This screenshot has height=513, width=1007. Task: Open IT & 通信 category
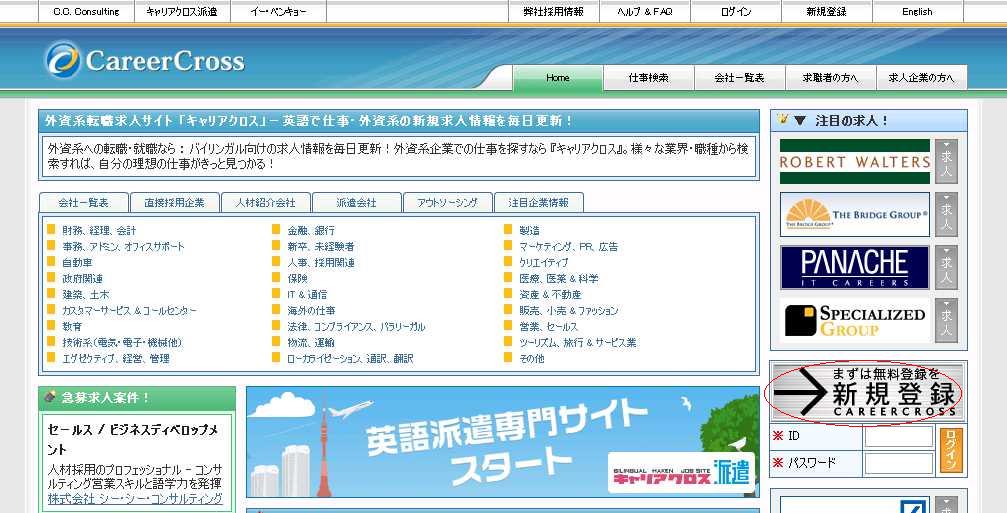pyautogui.click(x=307, y=295)
